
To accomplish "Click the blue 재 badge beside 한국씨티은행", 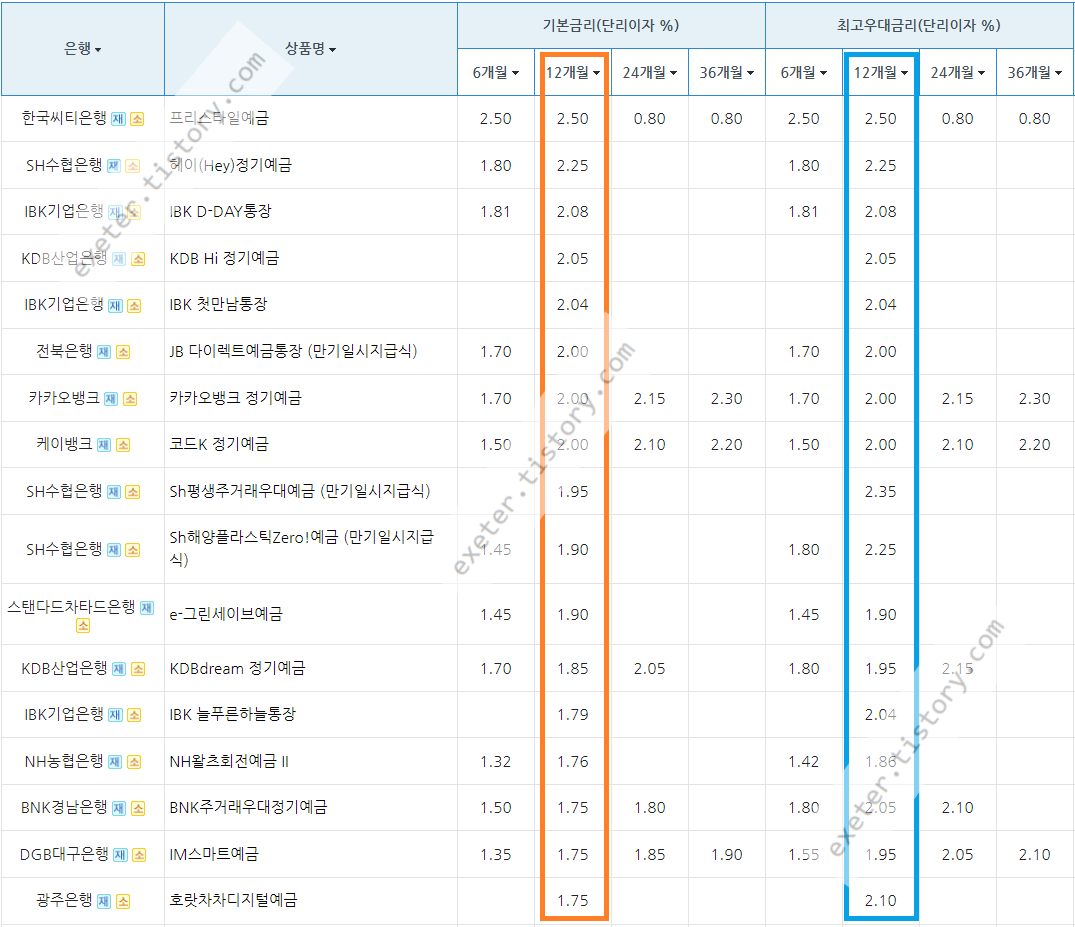I will point(119,119).
